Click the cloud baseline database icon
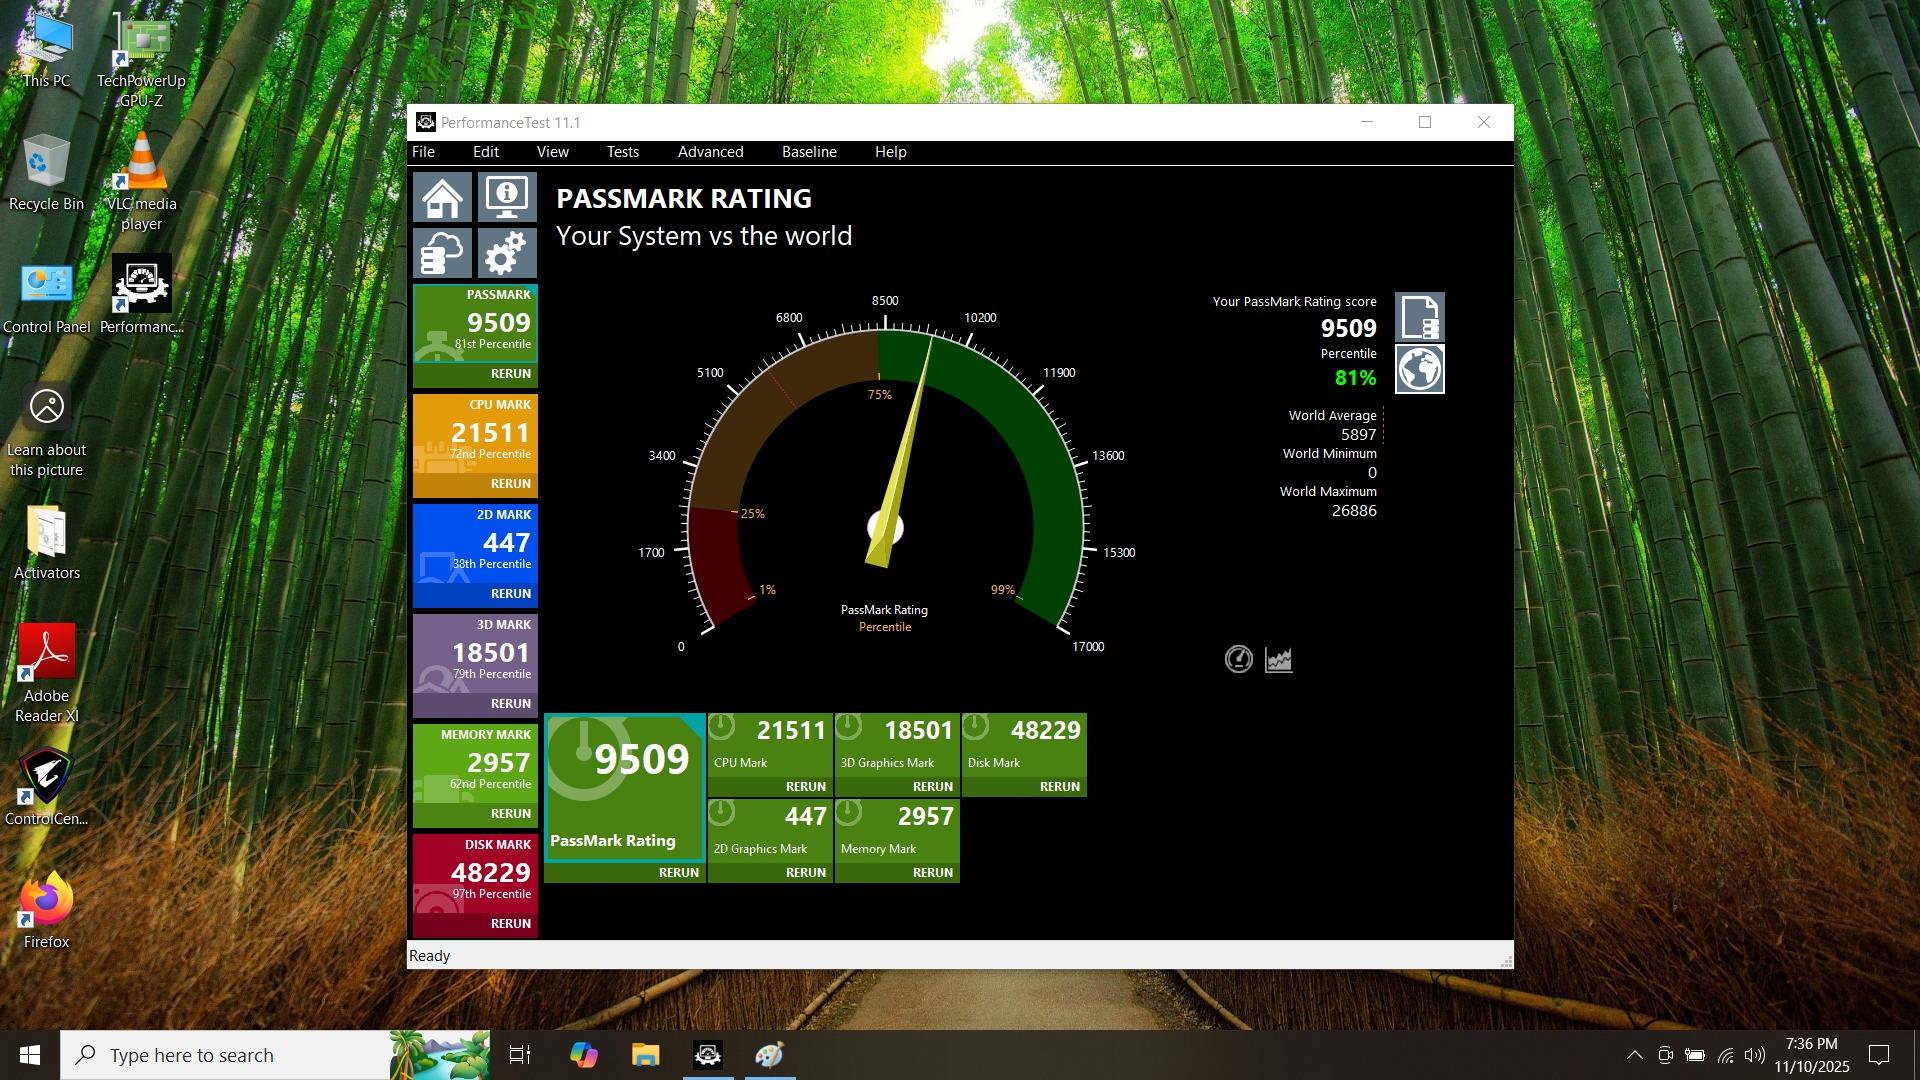The image size is (1920, 1080). coord(442,254)
